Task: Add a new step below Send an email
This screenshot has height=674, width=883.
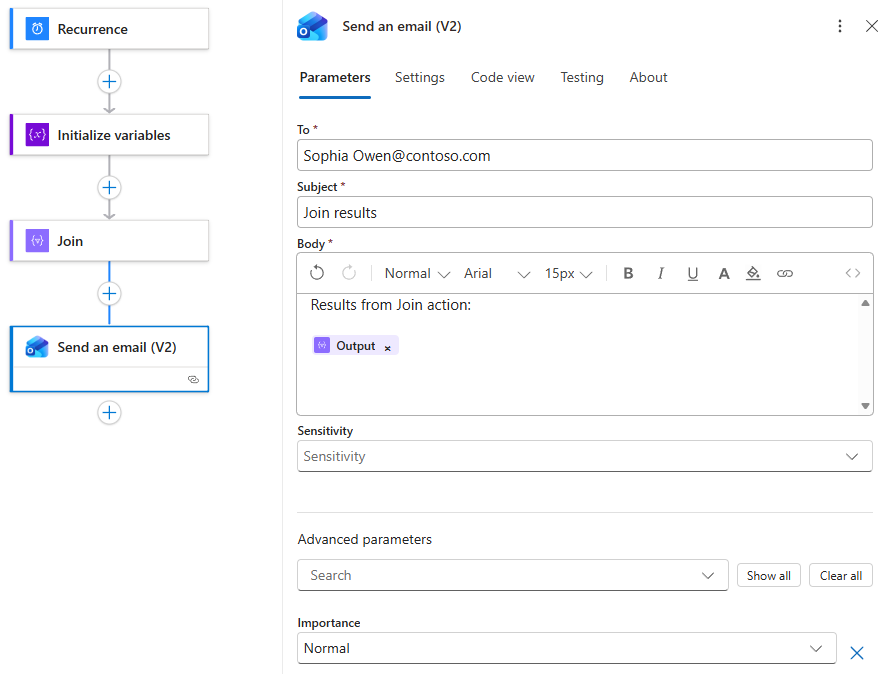Action: click(109, 413)
